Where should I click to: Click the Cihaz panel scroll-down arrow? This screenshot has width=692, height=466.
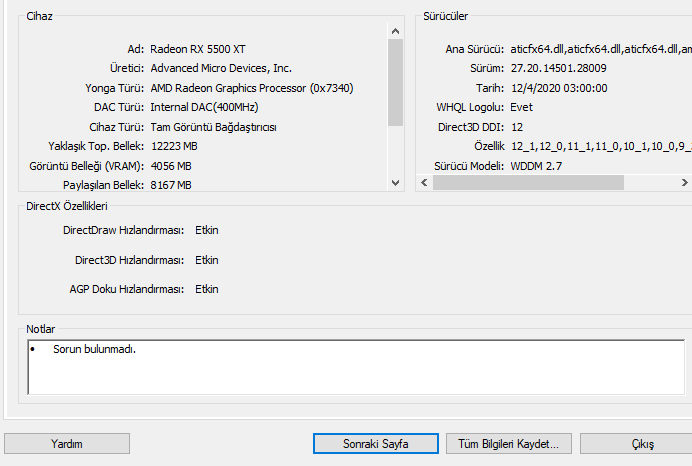click(x=395, y=183)
